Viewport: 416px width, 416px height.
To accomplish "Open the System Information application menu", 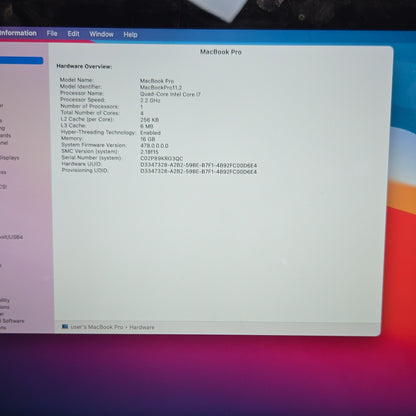I will coord(18,33).
